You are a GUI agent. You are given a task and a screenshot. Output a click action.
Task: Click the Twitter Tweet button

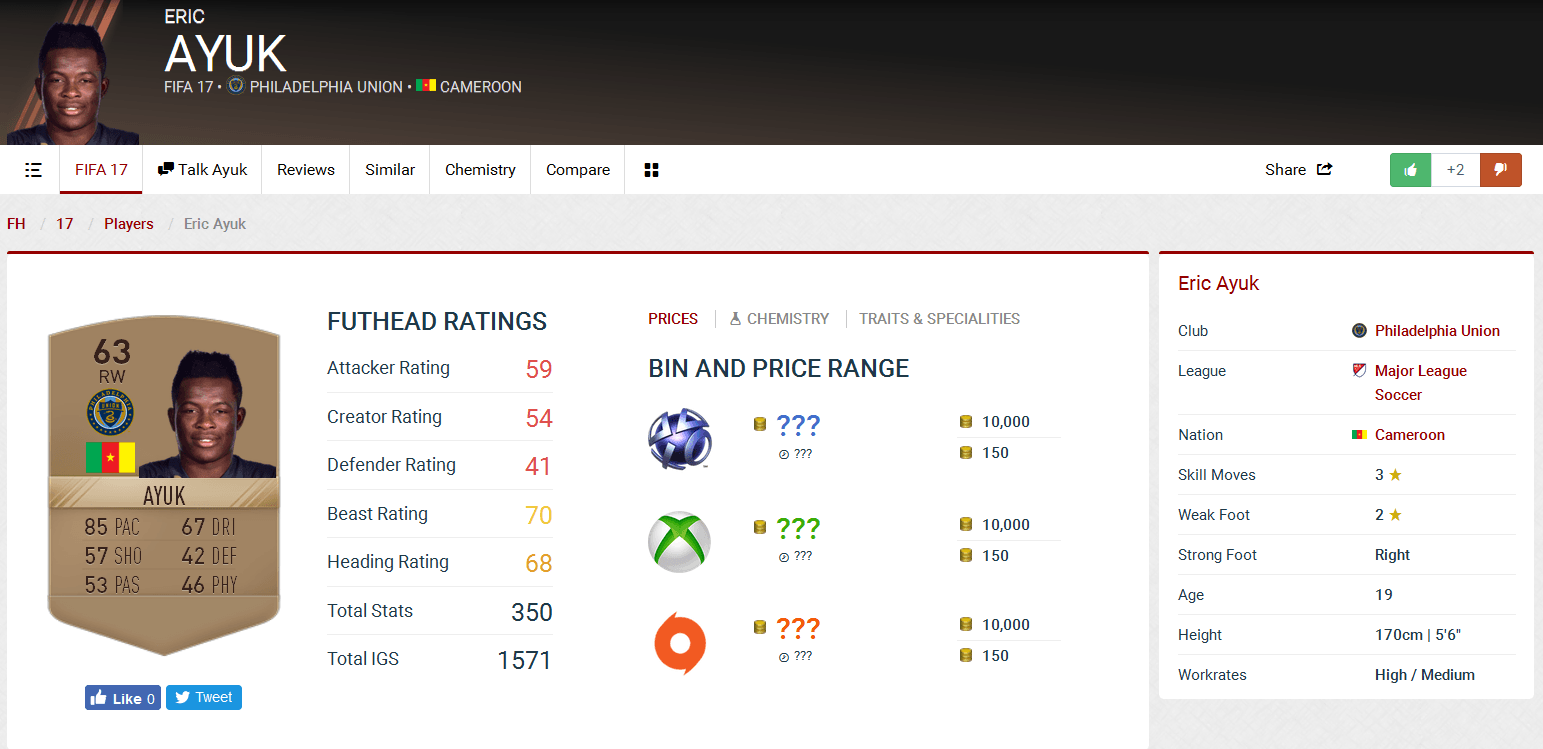pyautogui.click(x=204, y=697)
